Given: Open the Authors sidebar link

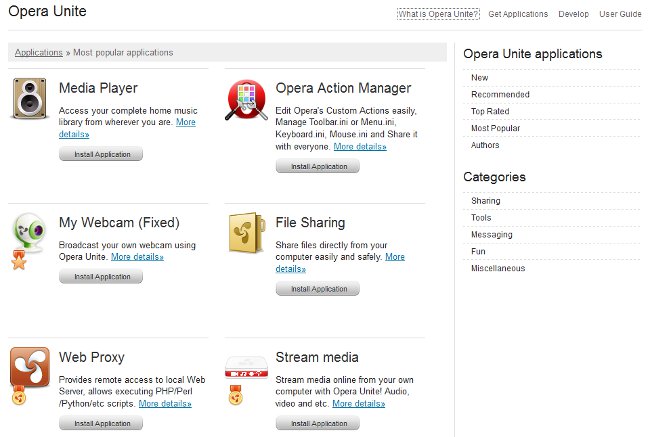Looking at the screenshot, I should pos(485,145).
